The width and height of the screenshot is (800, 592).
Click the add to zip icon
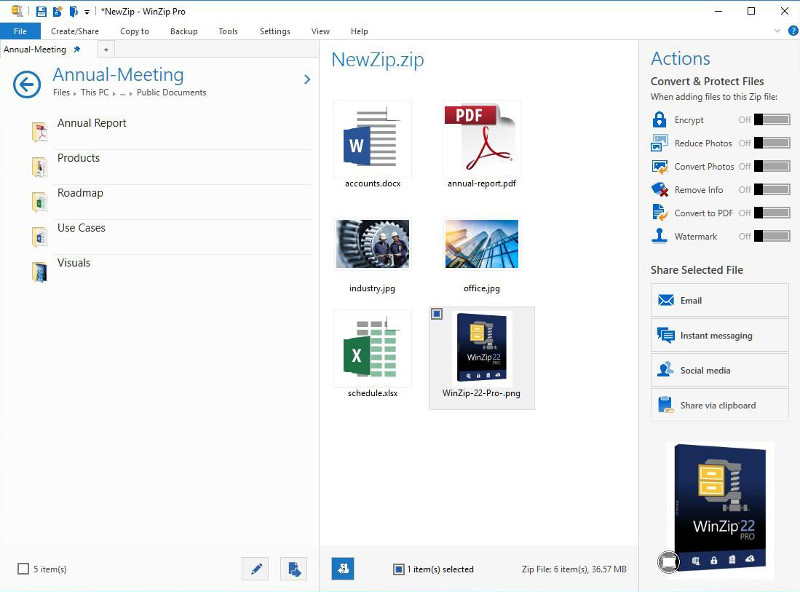tap(294, 569)
